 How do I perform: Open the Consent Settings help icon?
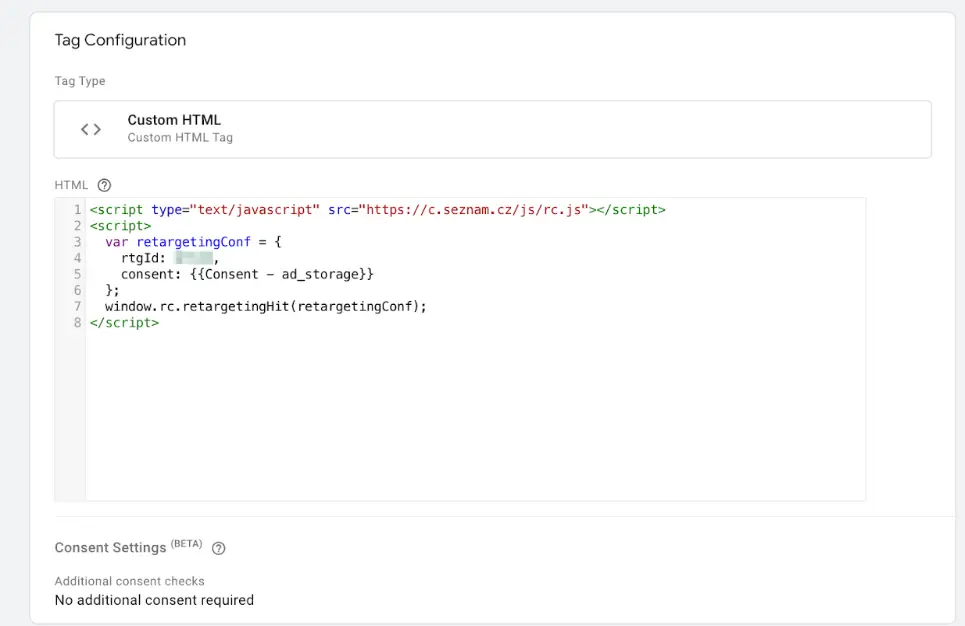click(x=218, y=548)
